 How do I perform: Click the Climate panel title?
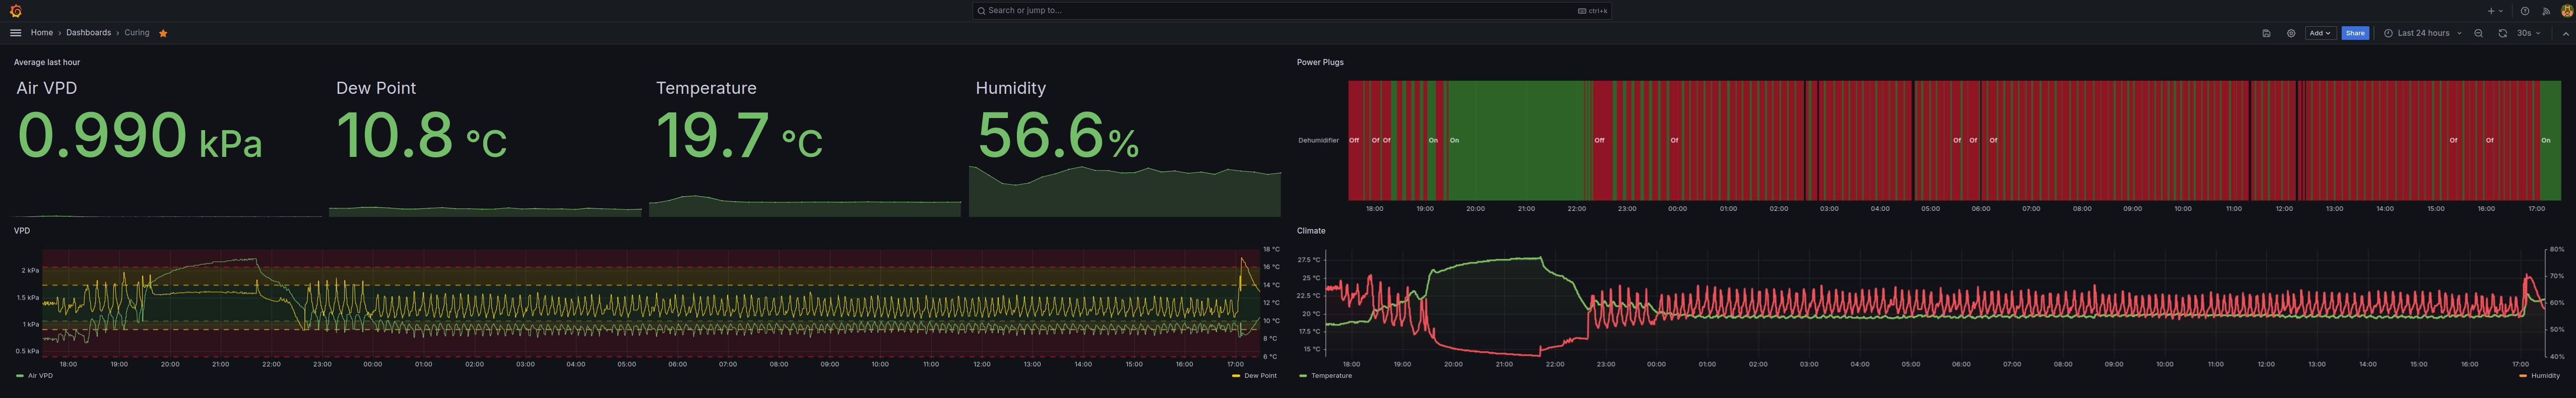tap(1311, 231)
